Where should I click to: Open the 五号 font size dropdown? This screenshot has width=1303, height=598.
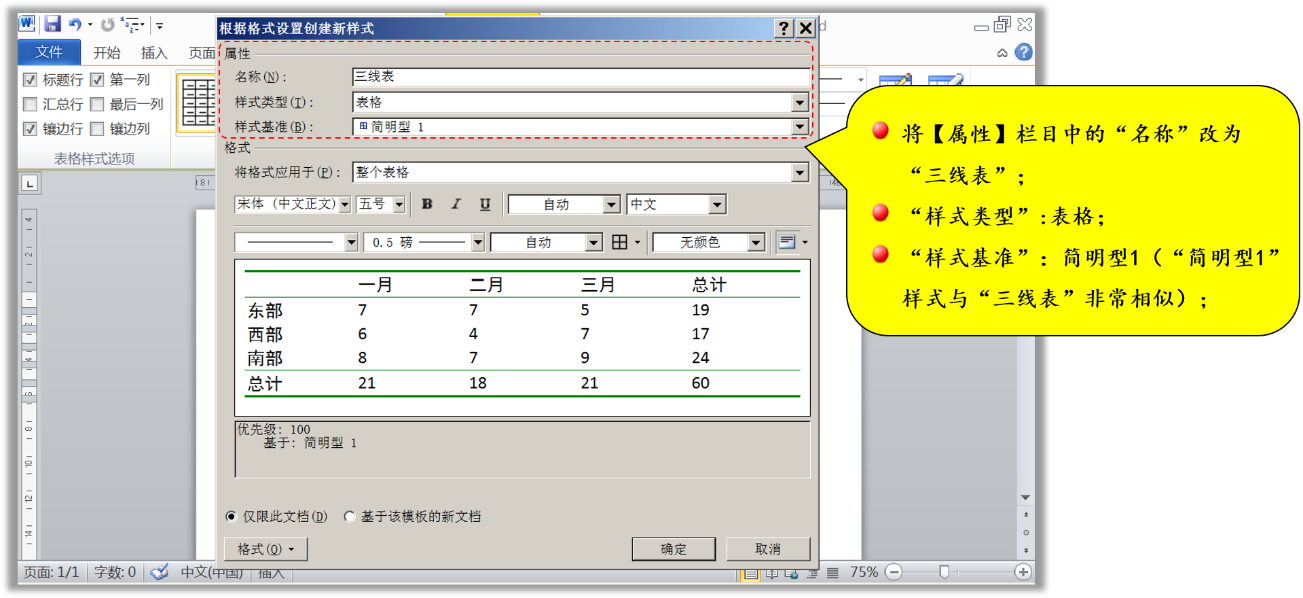pos(399,204)
